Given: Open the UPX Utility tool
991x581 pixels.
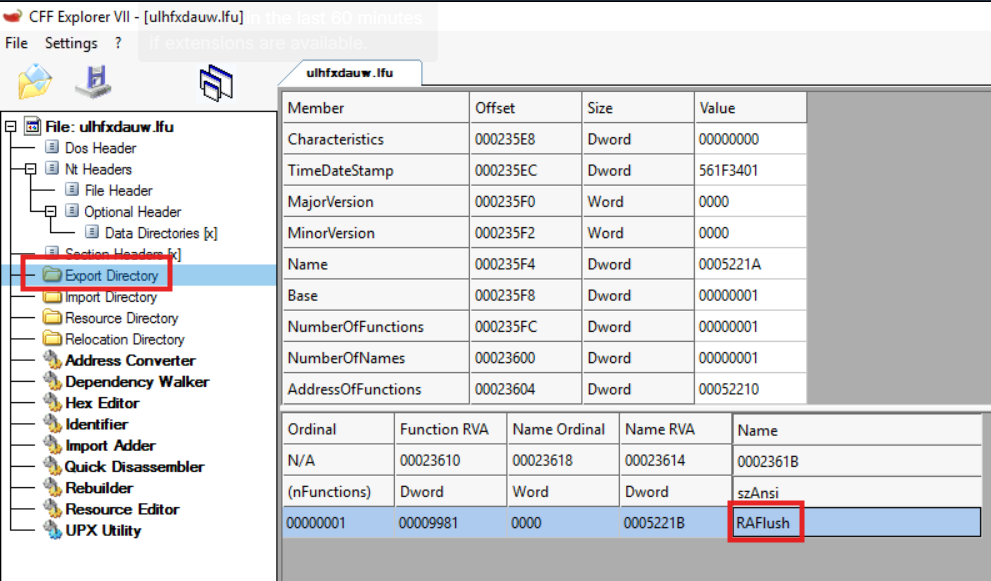Looking at the screenshot, I should [102, 530].
